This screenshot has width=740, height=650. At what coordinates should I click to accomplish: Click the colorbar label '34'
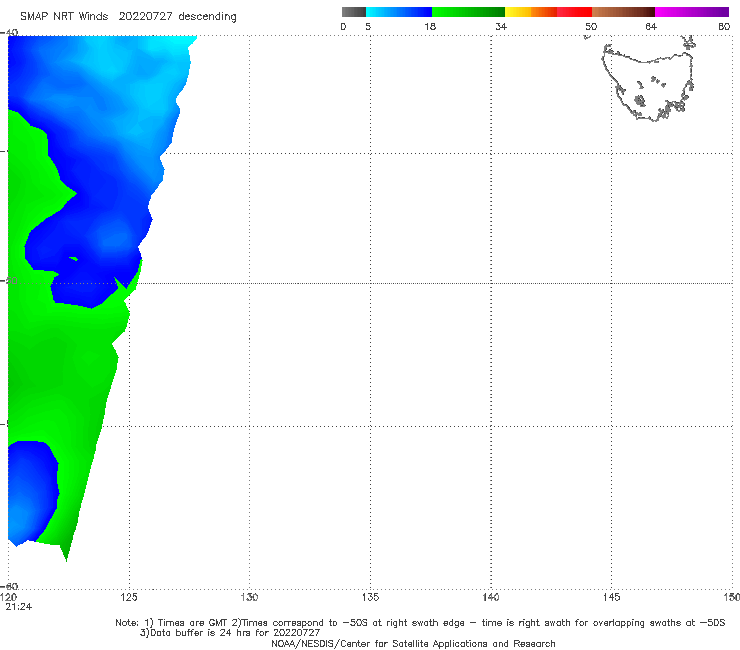(501, 26)
